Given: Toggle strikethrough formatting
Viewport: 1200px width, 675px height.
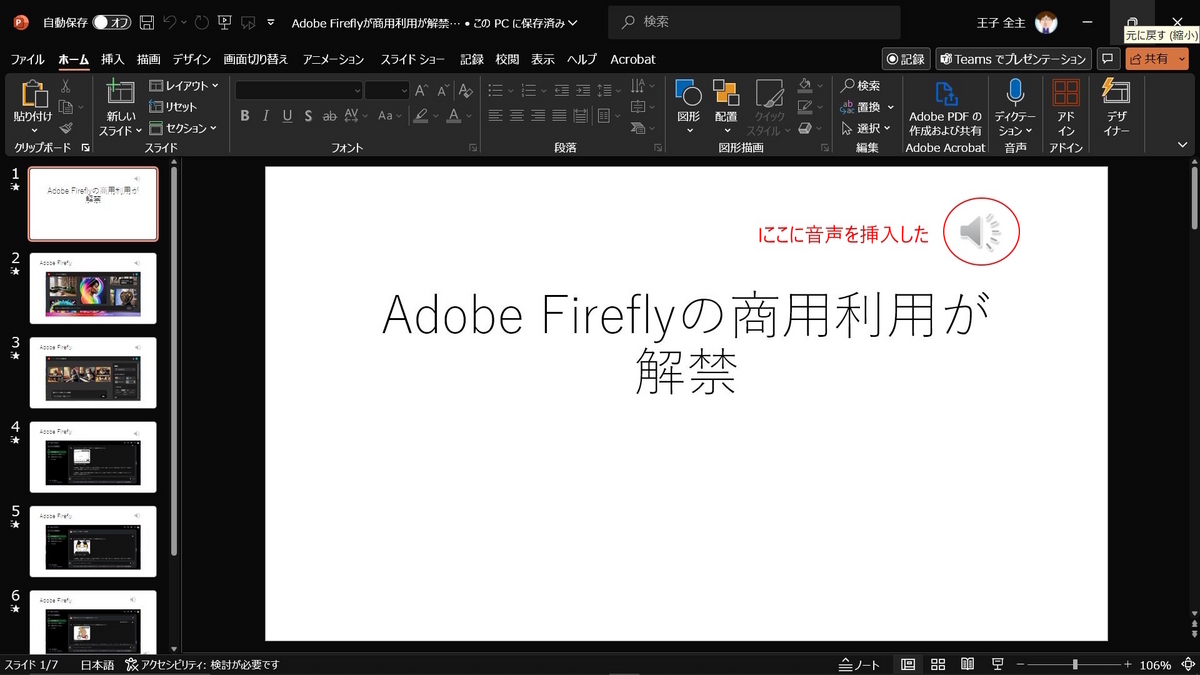Looking at the screenshot, I should tap(331, 116).
